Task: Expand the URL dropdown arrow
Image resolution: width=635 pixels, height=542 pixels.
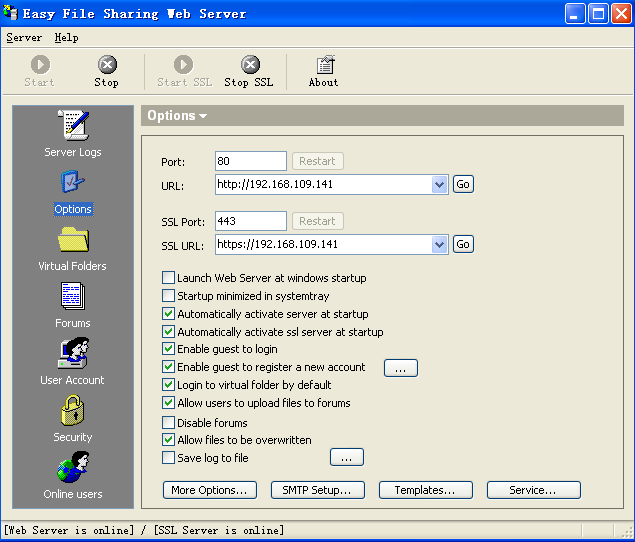Action: point(439,185)
